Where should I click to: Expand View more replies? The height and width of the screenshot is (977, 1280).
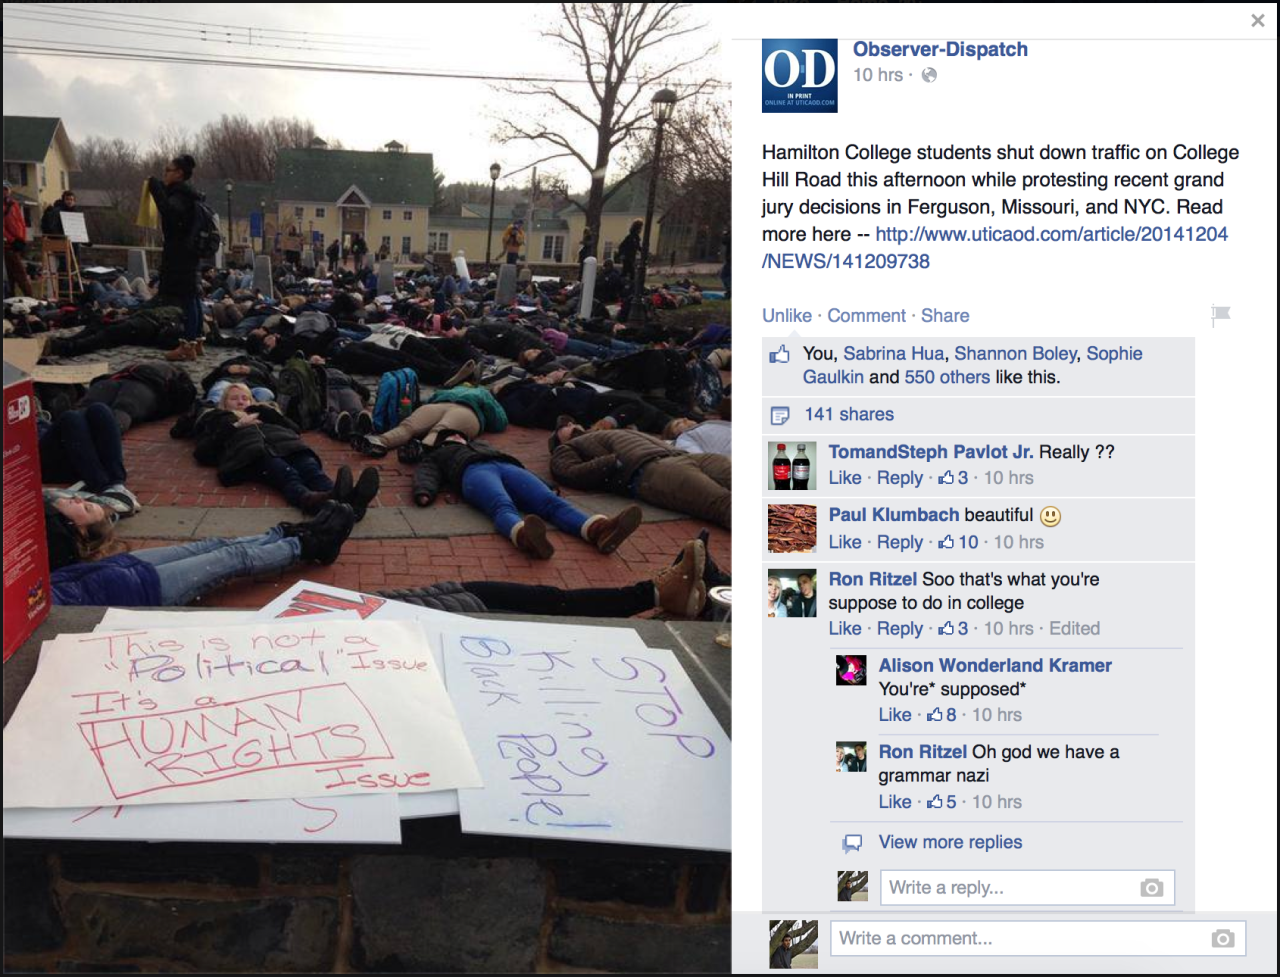pos(950,842)
